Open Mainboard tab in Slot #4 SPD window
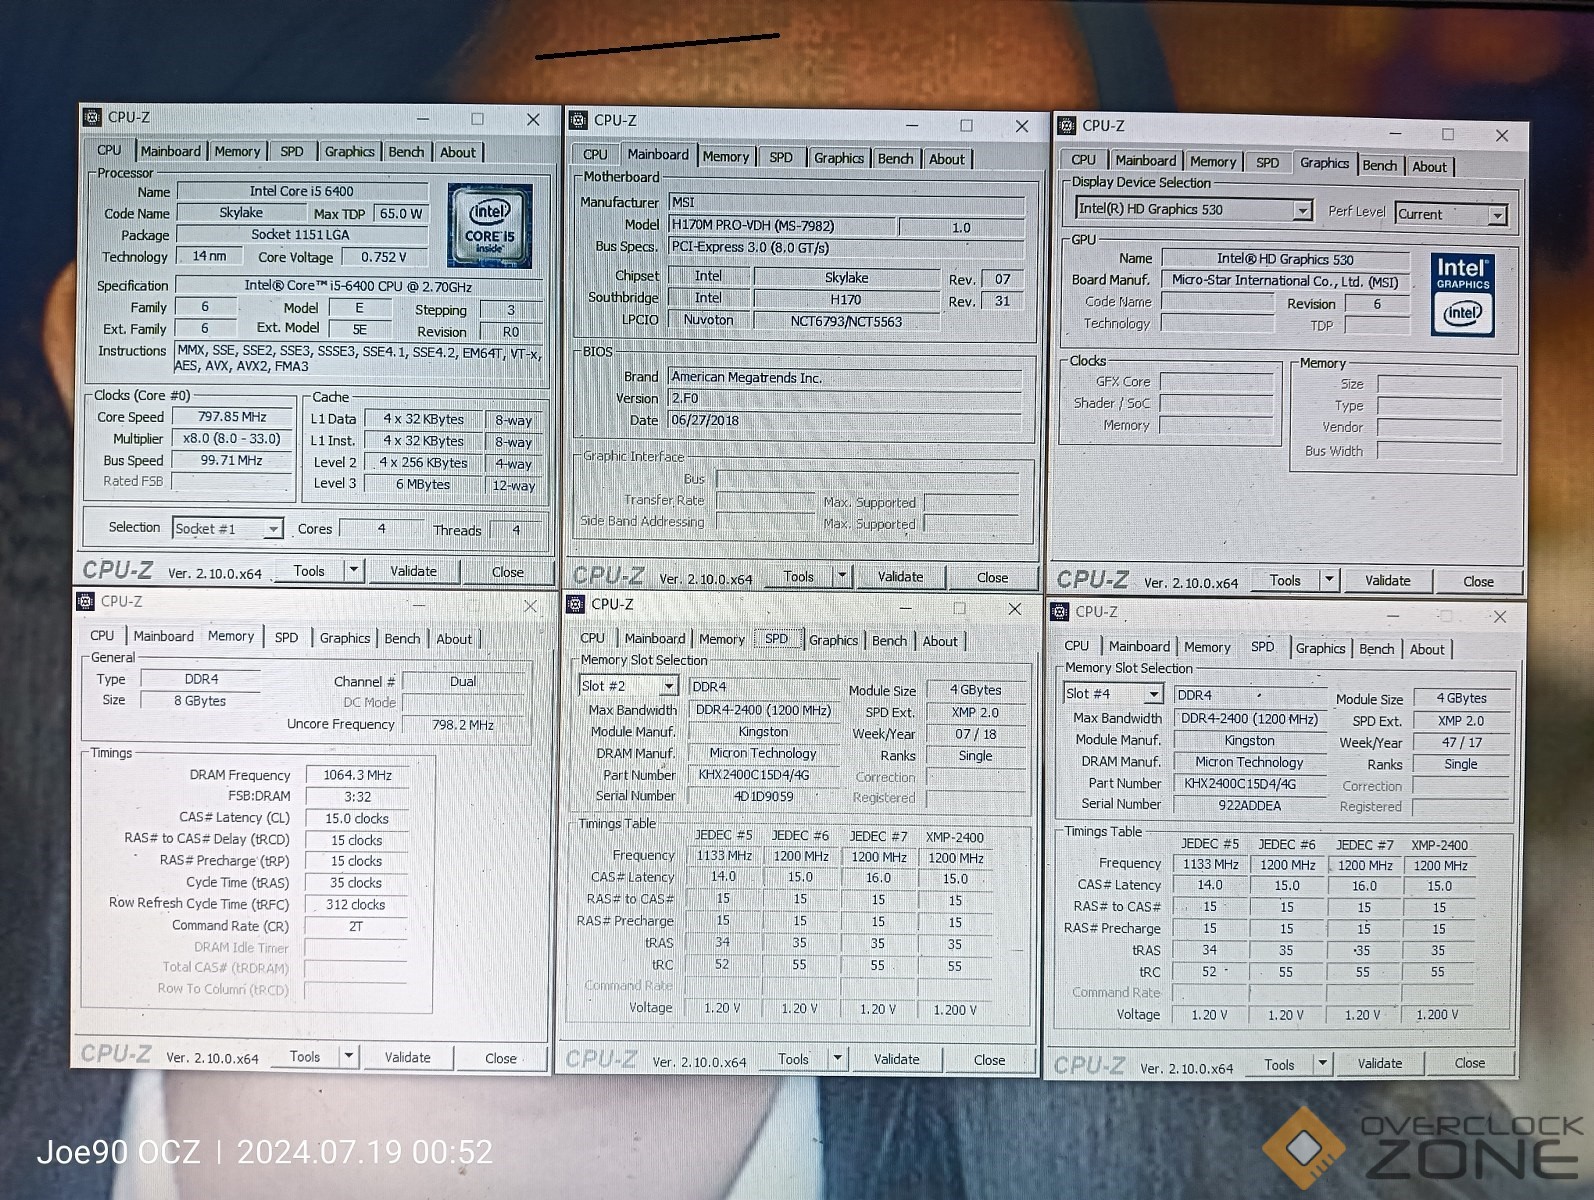Image resolution: width=1594 pixels, height=1200 pixels. click(x=1138, y=646)
